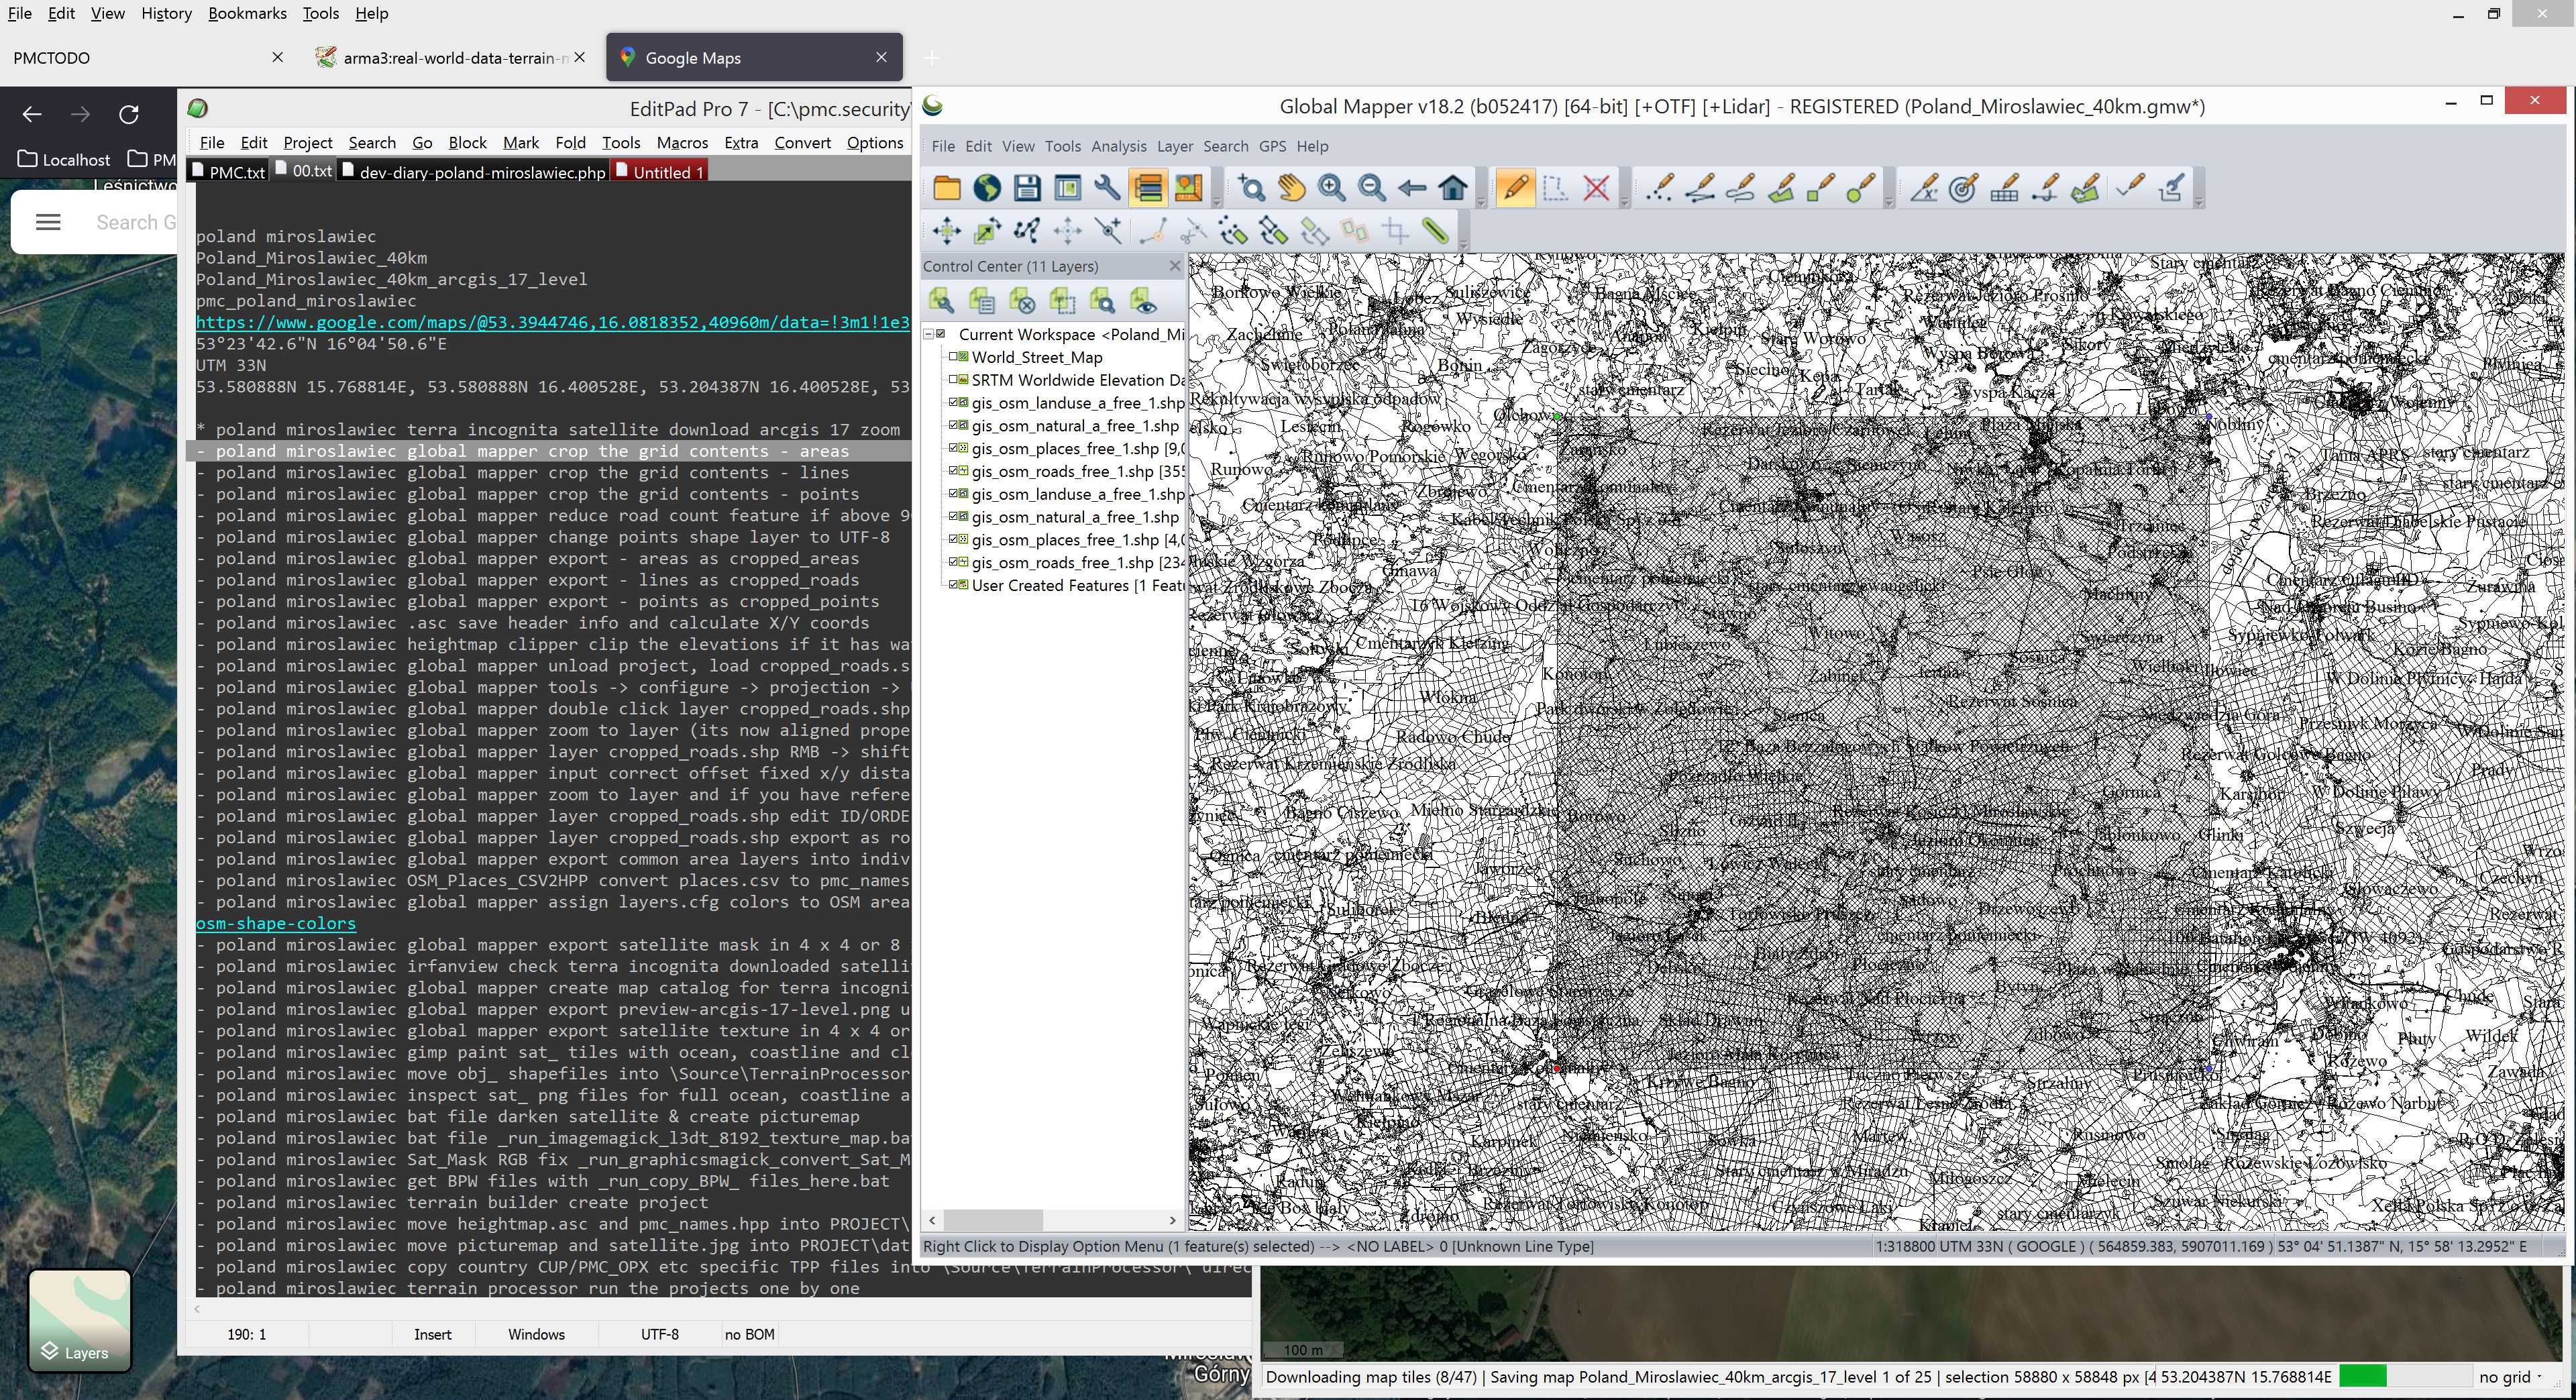The width and height of the screenshot is (2576, 1400).
Task: Select the Zoom tool with magnifier-plus cursor
Action: click(x=1251, y=188)
